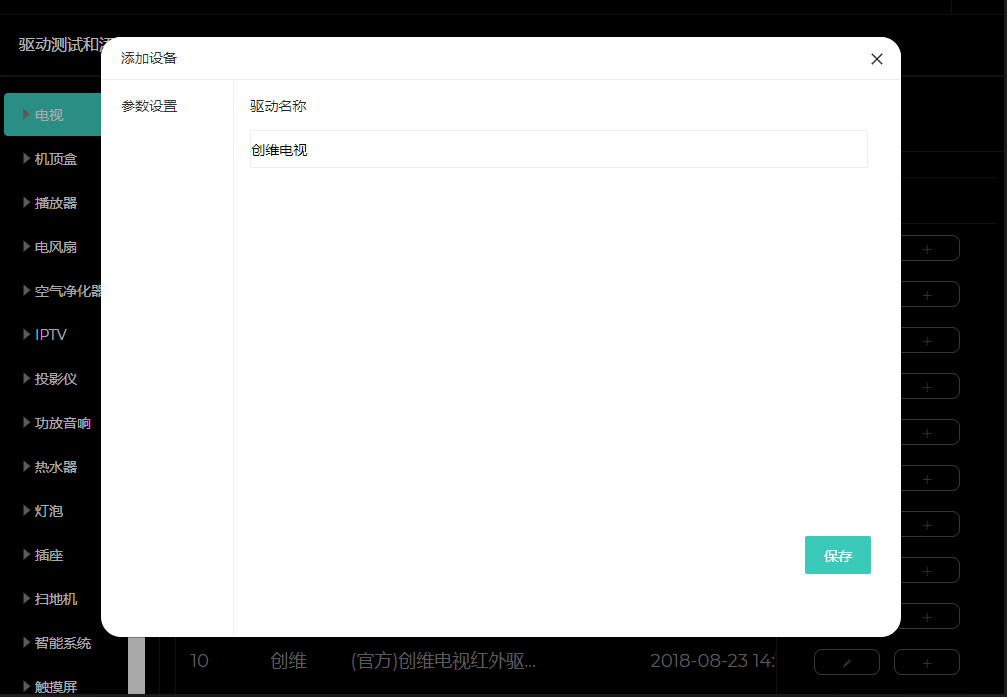The height and width of the screenshot is (697, 1007).
Task: Click the row number 10 cell
Action: coord(199,660)
